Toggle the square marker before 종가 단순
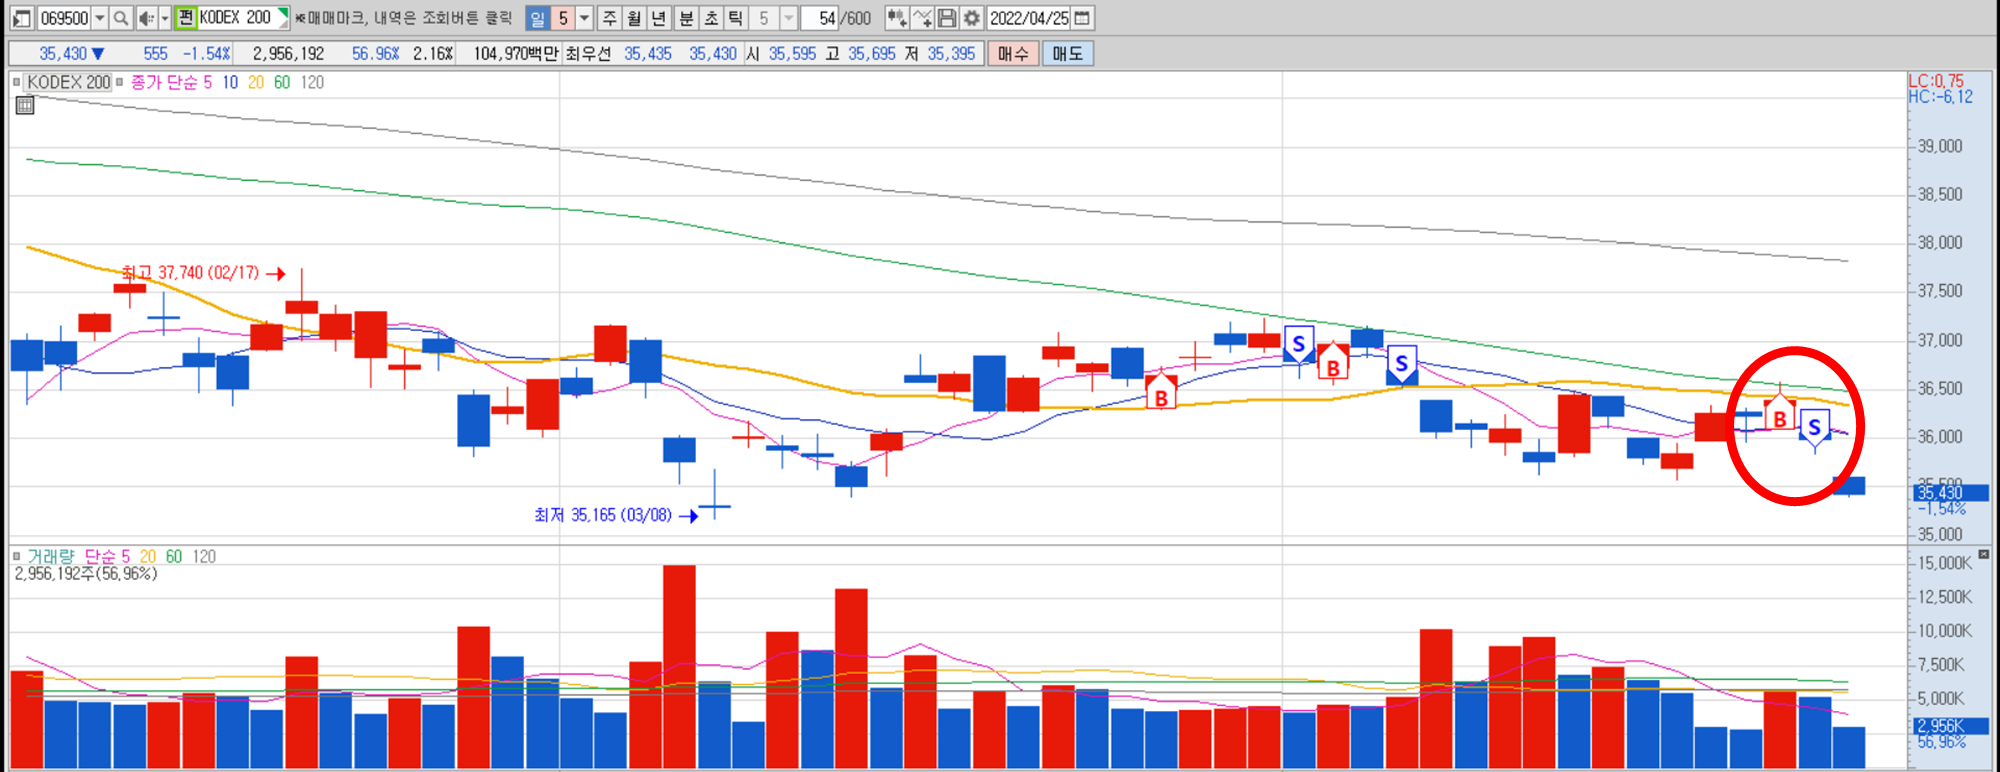The width and height of the screenshot is (2000, 772). (x=119, y=82)
